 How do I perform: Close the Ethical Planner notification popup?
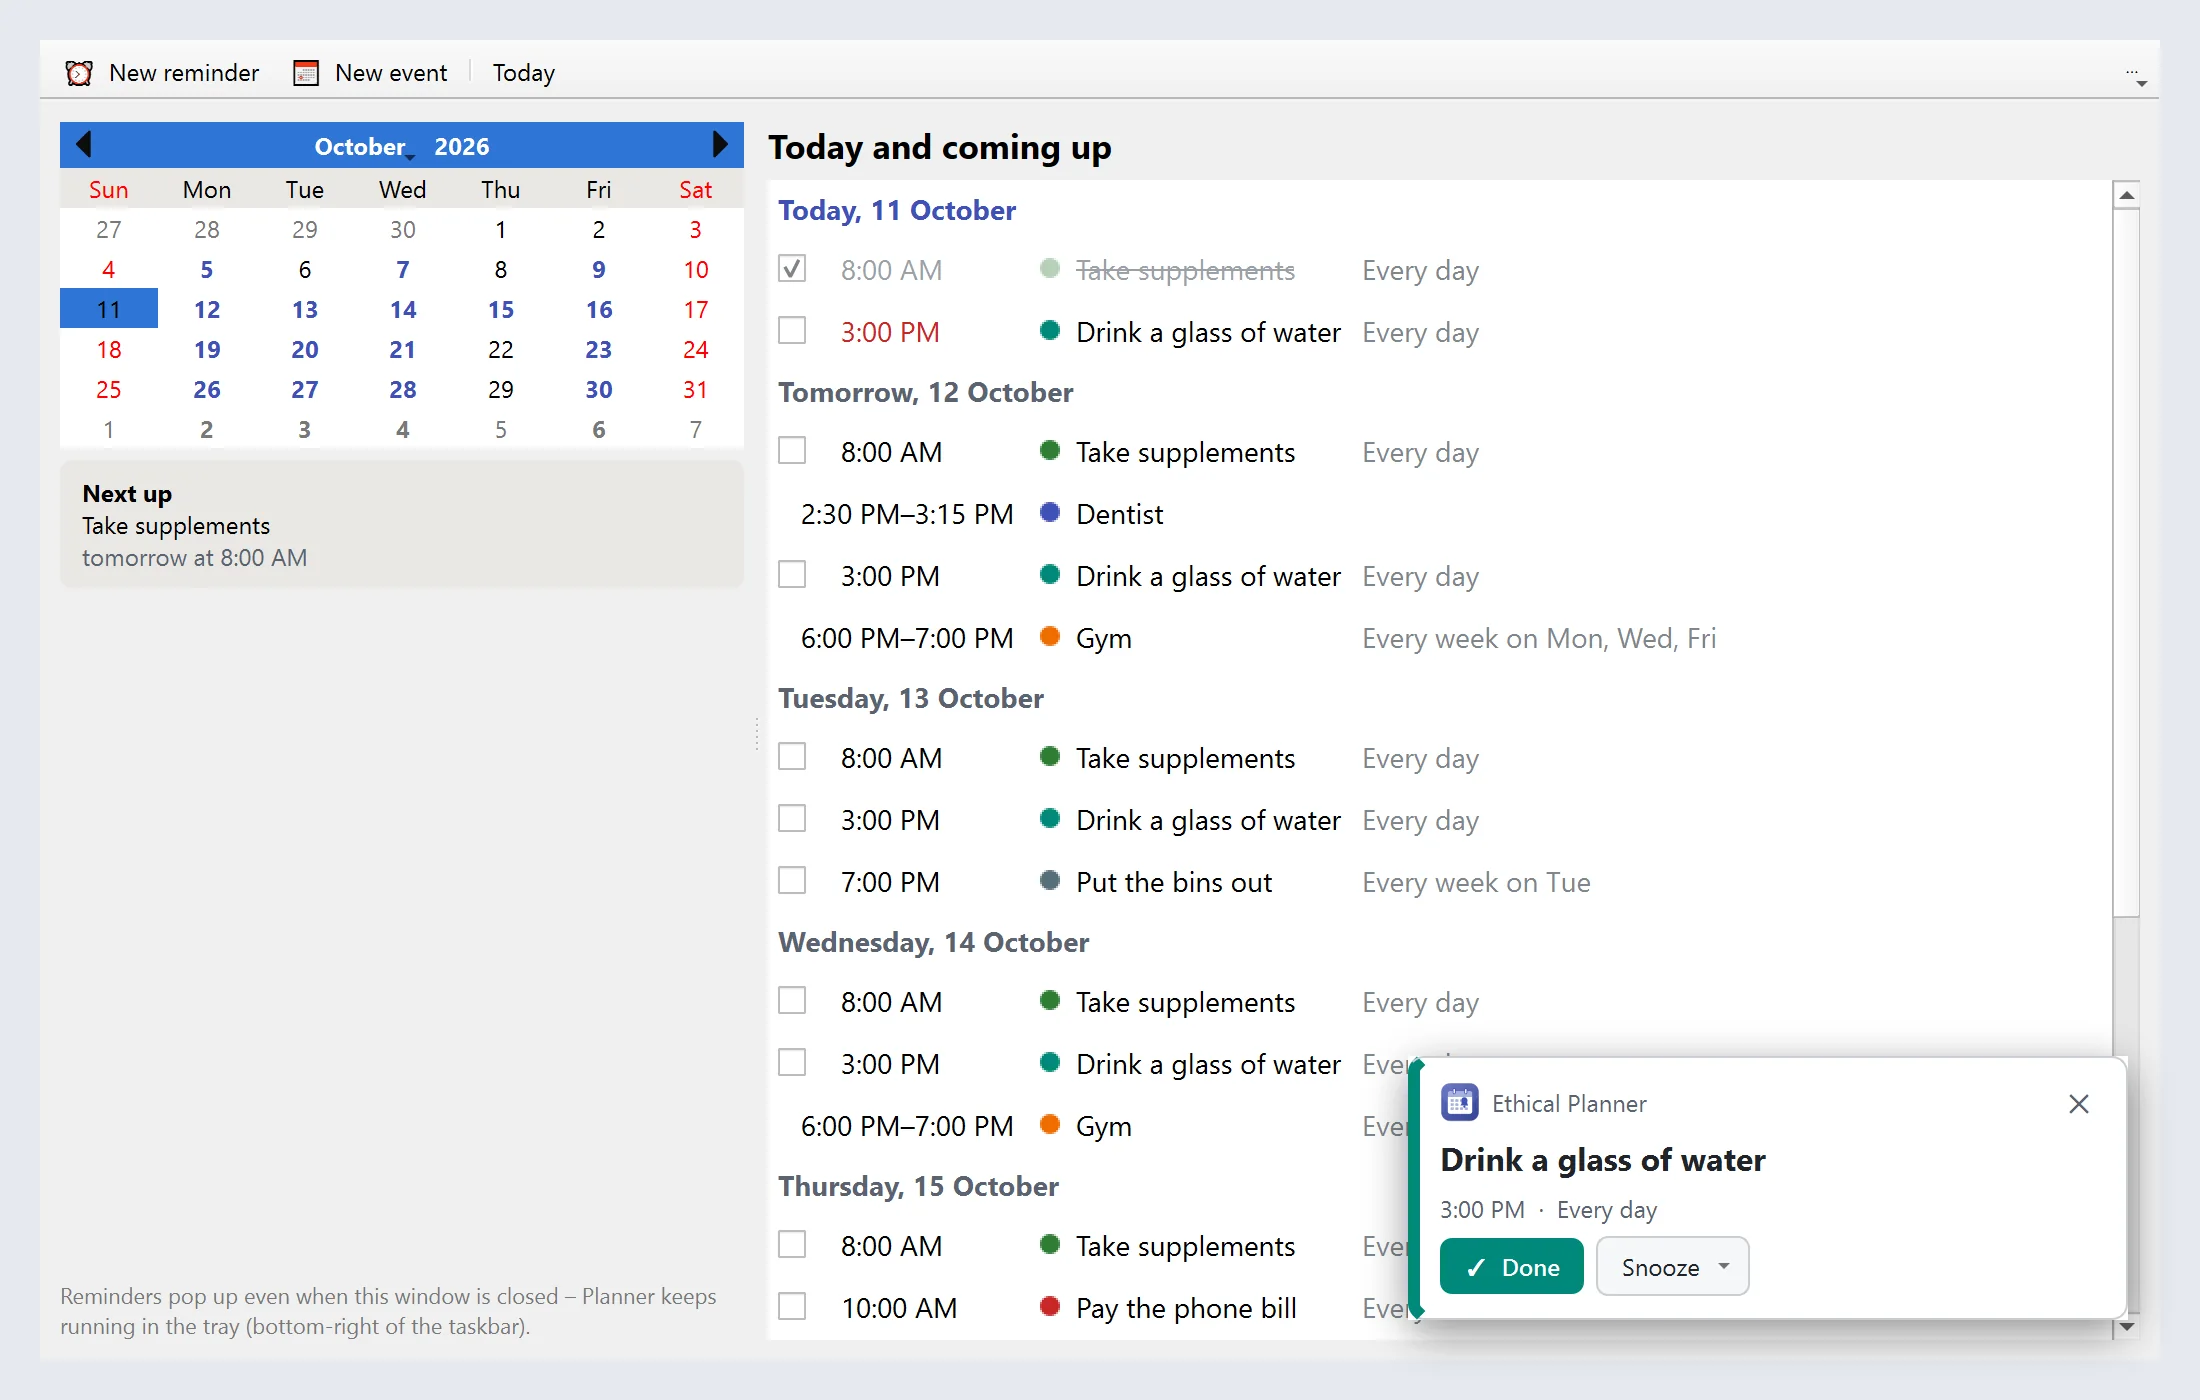(2079, 1104)
